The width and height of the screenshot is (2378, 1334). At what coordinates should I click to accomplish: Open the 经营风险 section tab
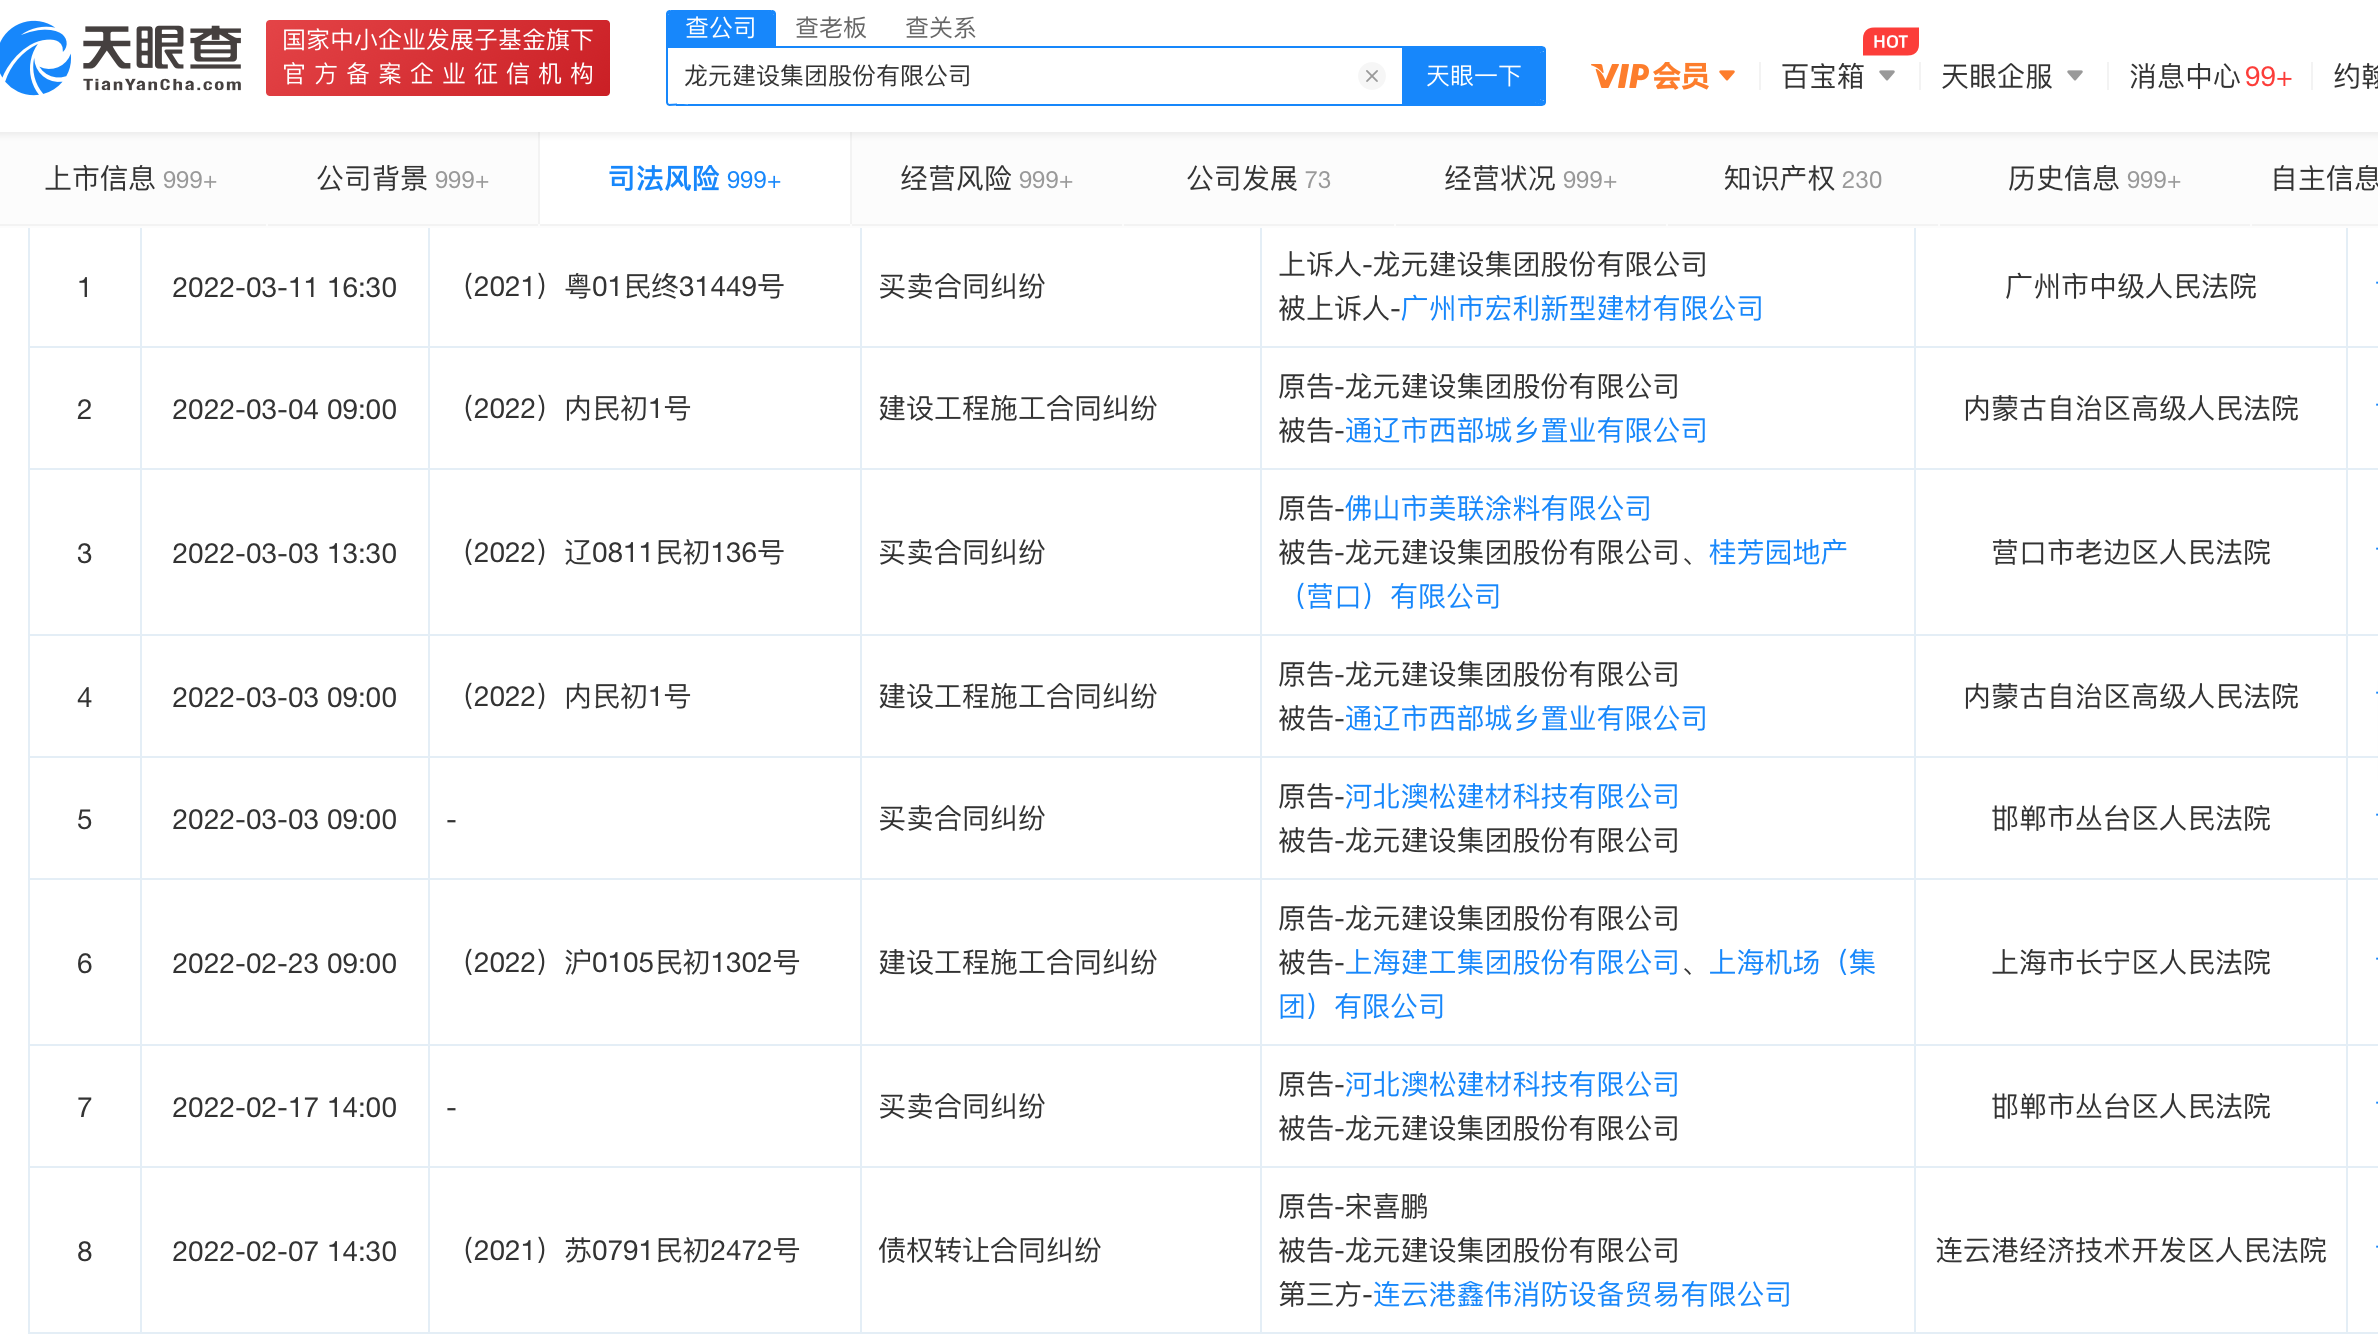click(x=985, y=179)
